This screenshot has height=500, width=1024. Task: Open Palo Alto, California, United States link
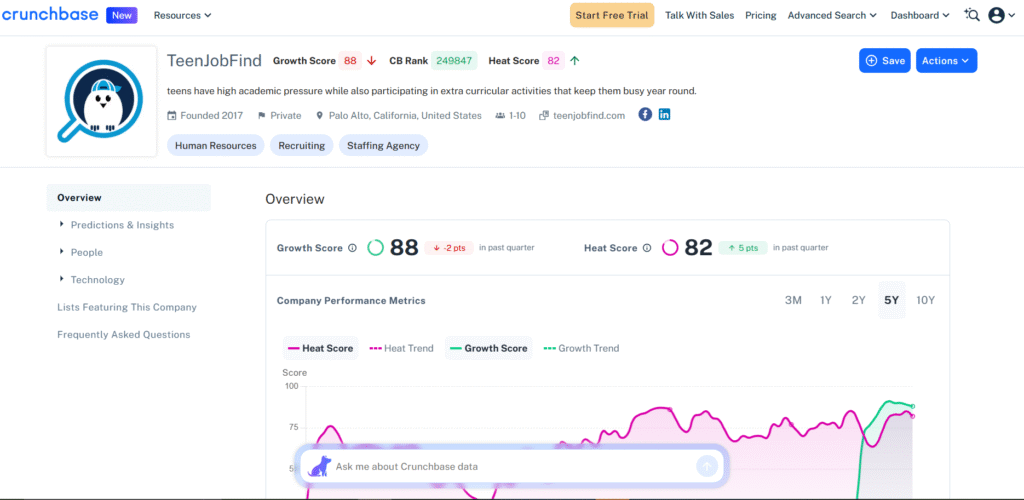pos(405,116)
